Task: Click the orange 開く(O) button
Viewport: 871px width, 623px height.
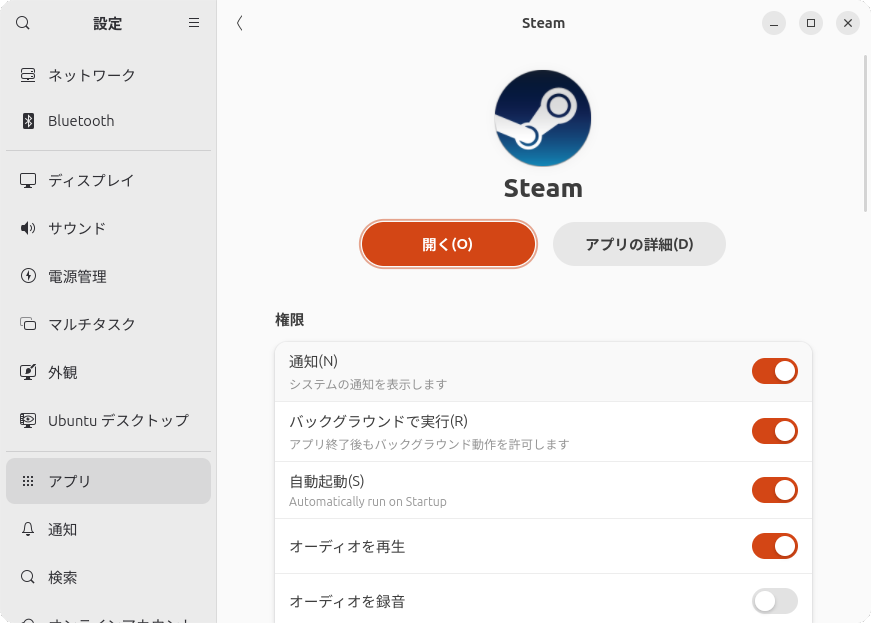Action: (448, 244)
